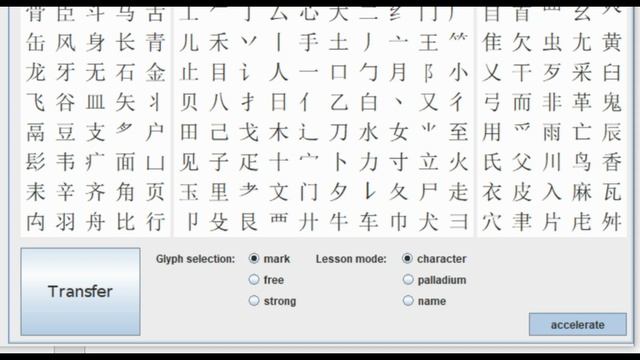Viewport: 640px width, 360px height.
Task: Pick the 田 radical
Action: (x=189, y=132)
